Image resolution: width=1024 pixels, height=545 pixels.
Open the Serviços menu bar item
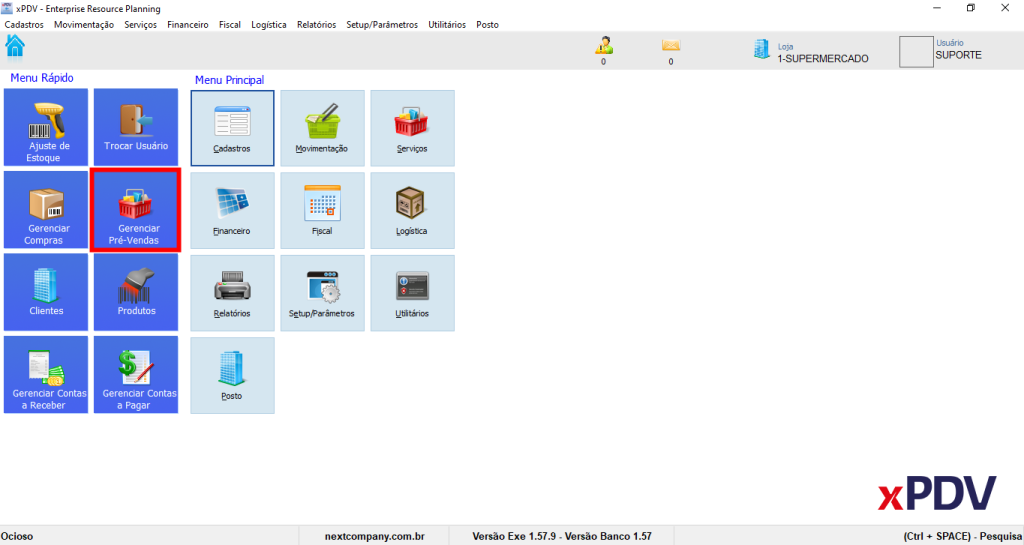tap(140, 25)
